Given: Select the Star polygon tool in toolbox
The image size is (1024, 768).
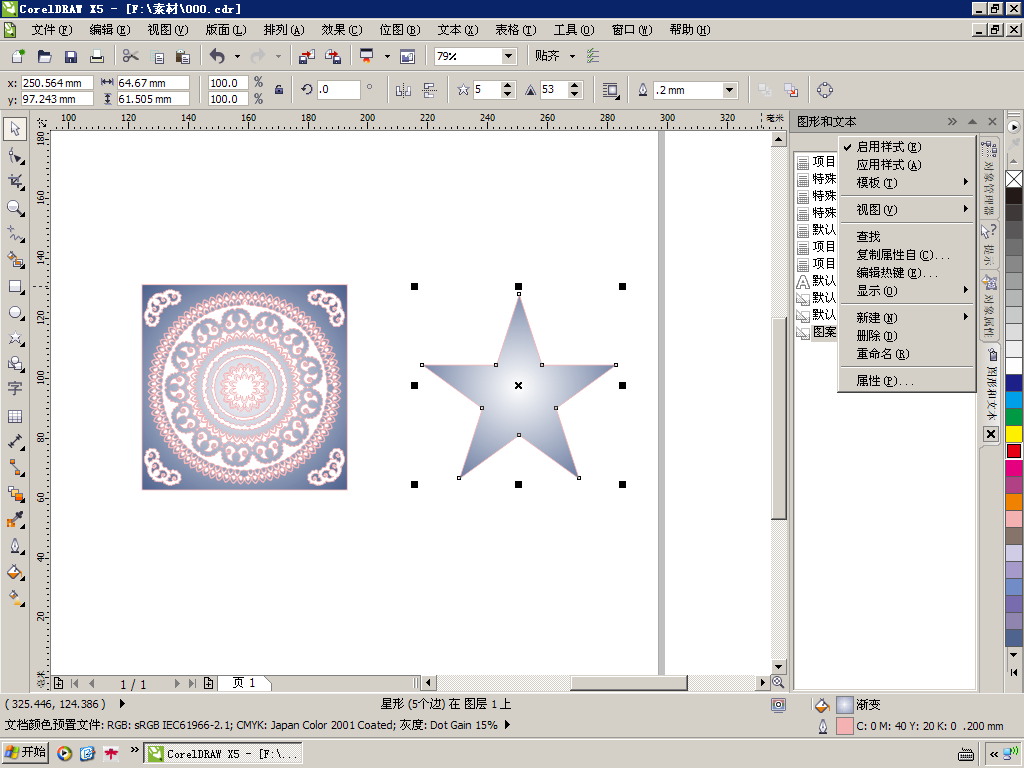Looking at the screenshot, I should [16, 338].
